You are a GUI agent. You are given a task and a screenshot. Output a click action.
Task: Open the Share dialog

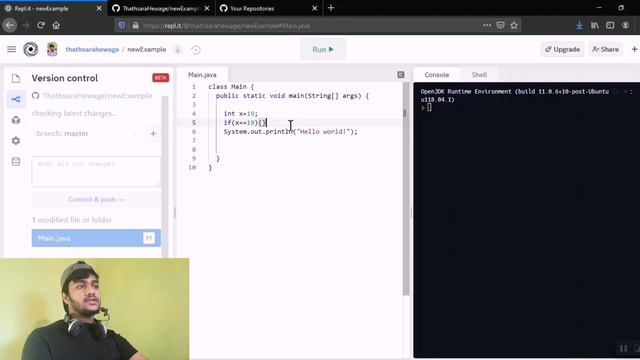click(605, 49)
